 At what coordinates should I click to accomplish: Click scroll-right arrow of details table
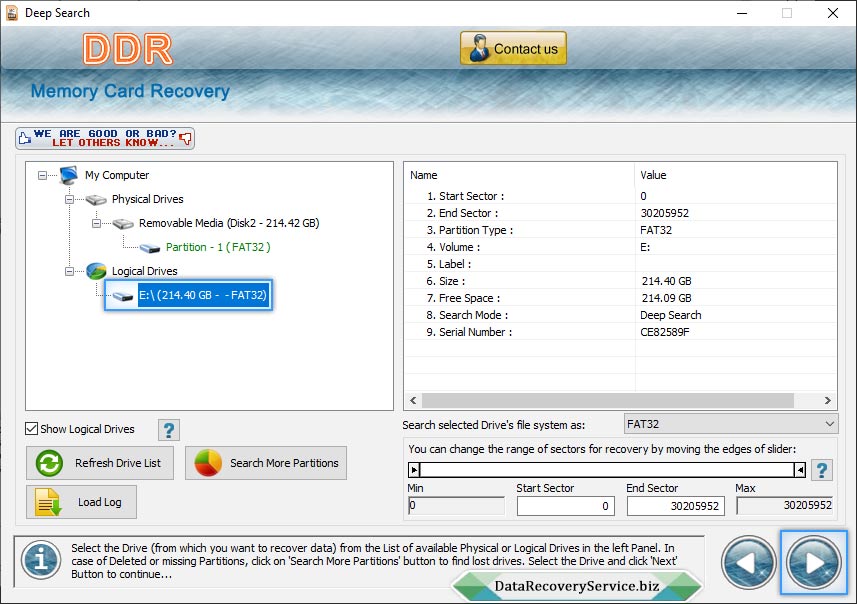point(827,401)
